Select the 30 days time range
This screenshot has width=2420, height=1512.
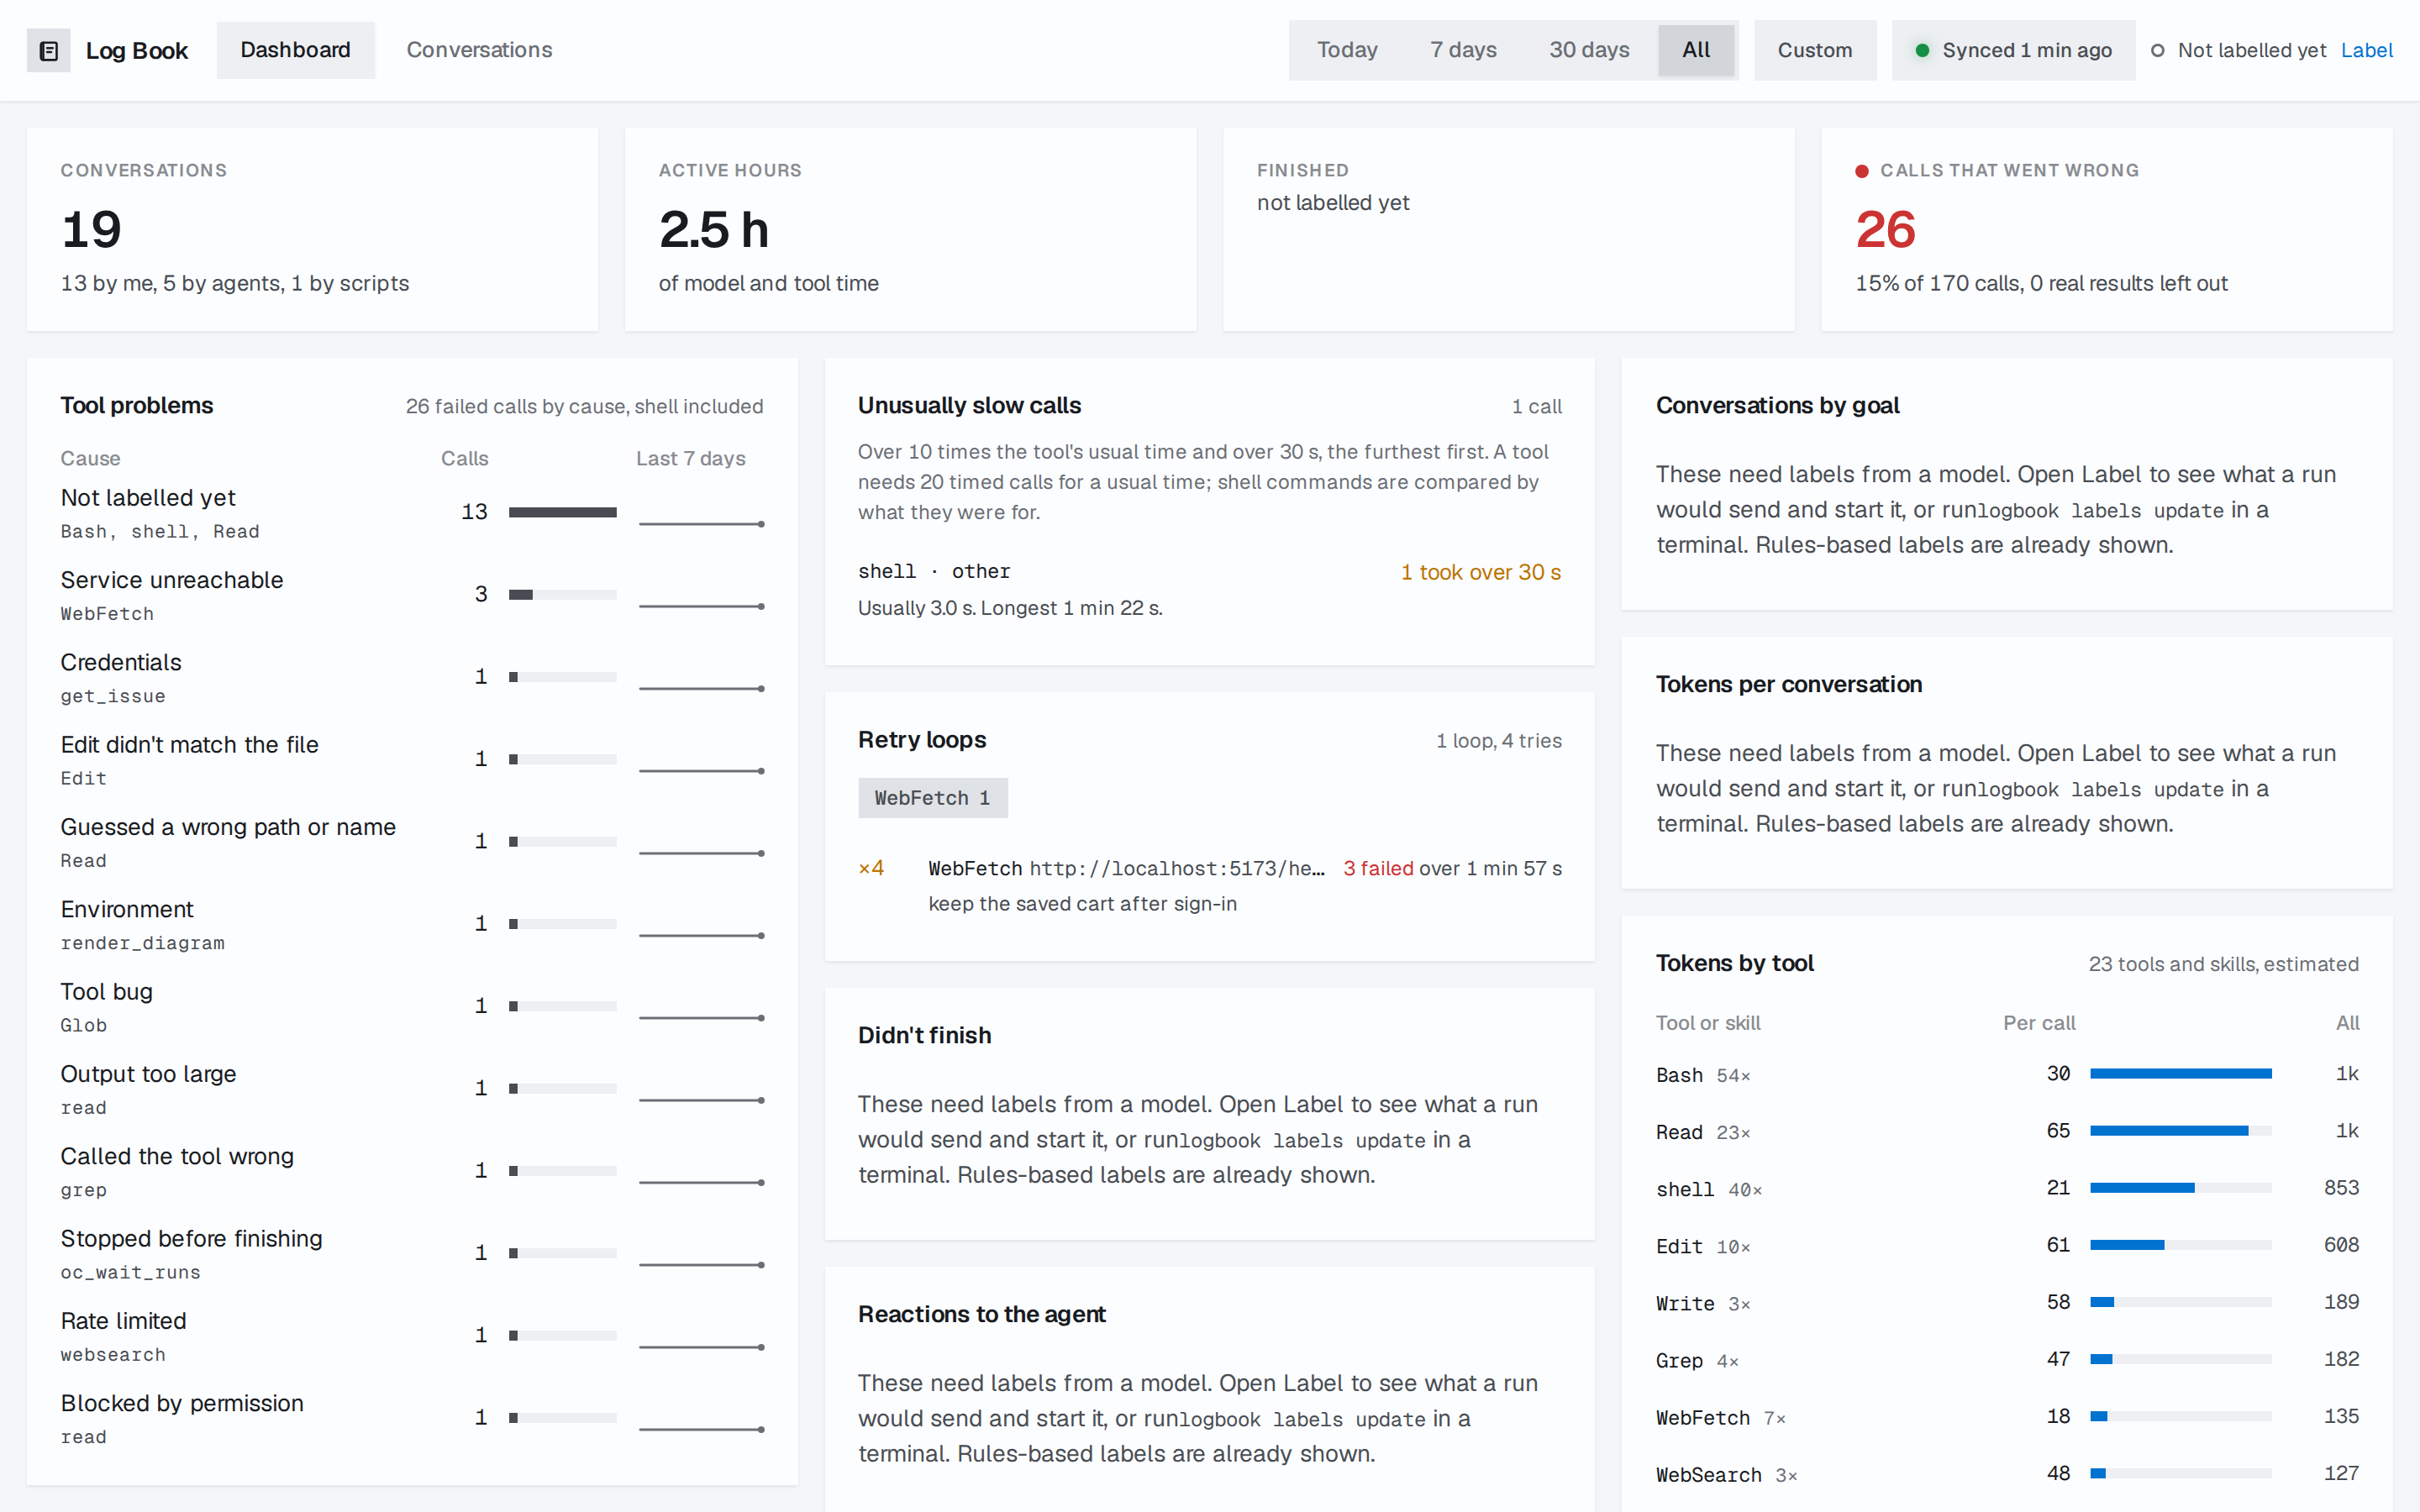(1589, 50)
